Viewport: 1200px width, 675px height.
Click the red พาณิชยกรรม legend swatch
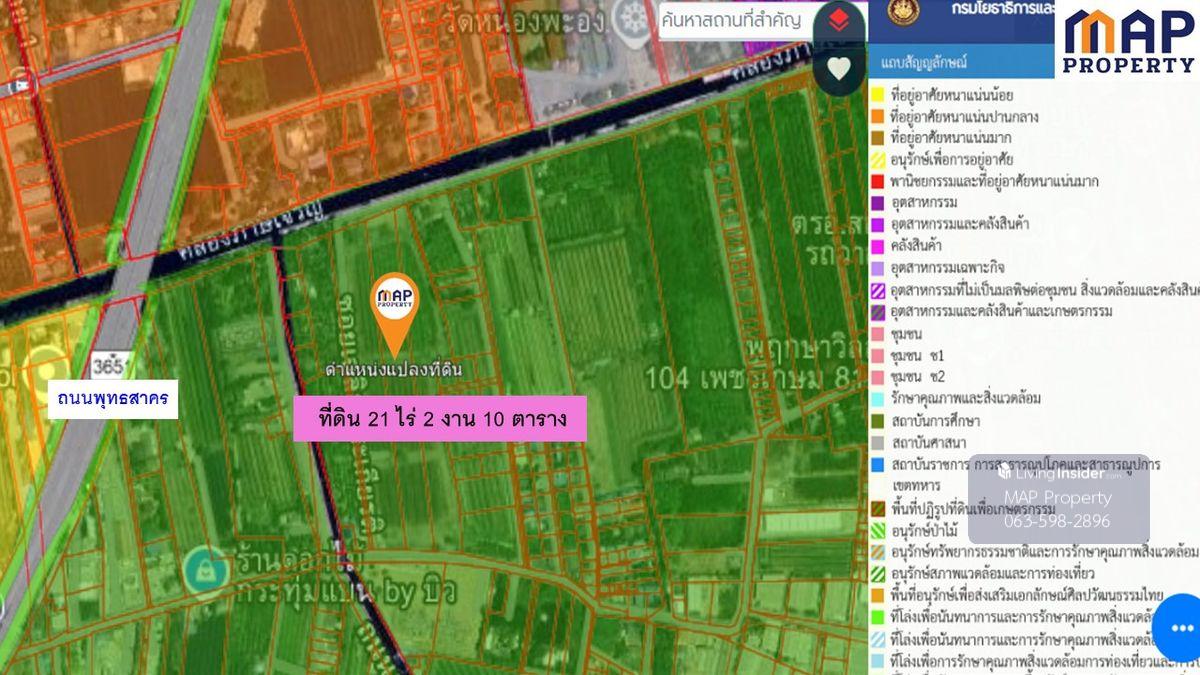(x=877, y=182)
